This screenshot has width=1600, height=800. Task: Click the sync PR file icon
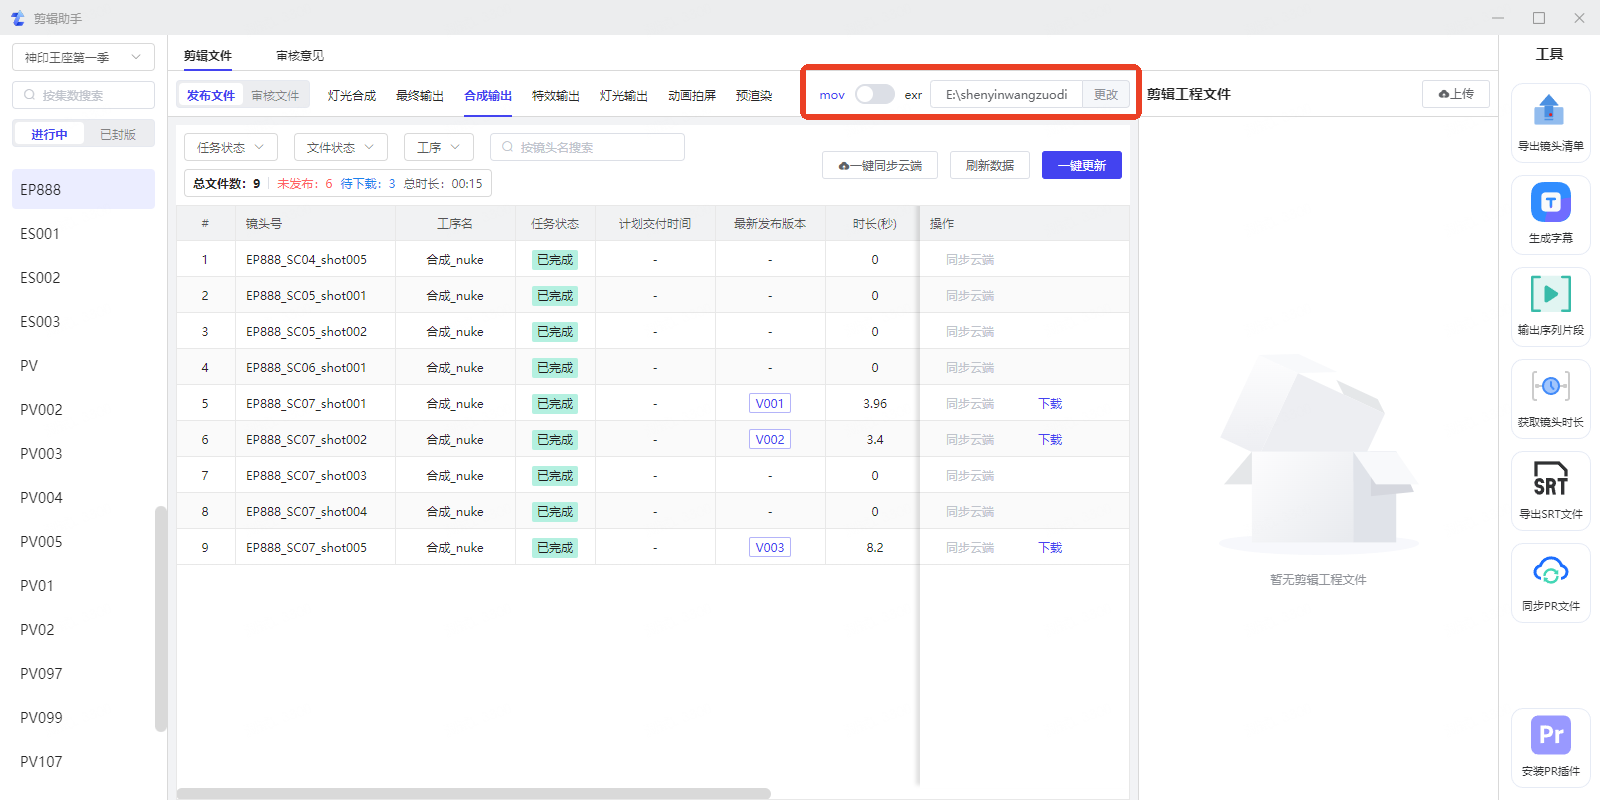pos(1550,571)
